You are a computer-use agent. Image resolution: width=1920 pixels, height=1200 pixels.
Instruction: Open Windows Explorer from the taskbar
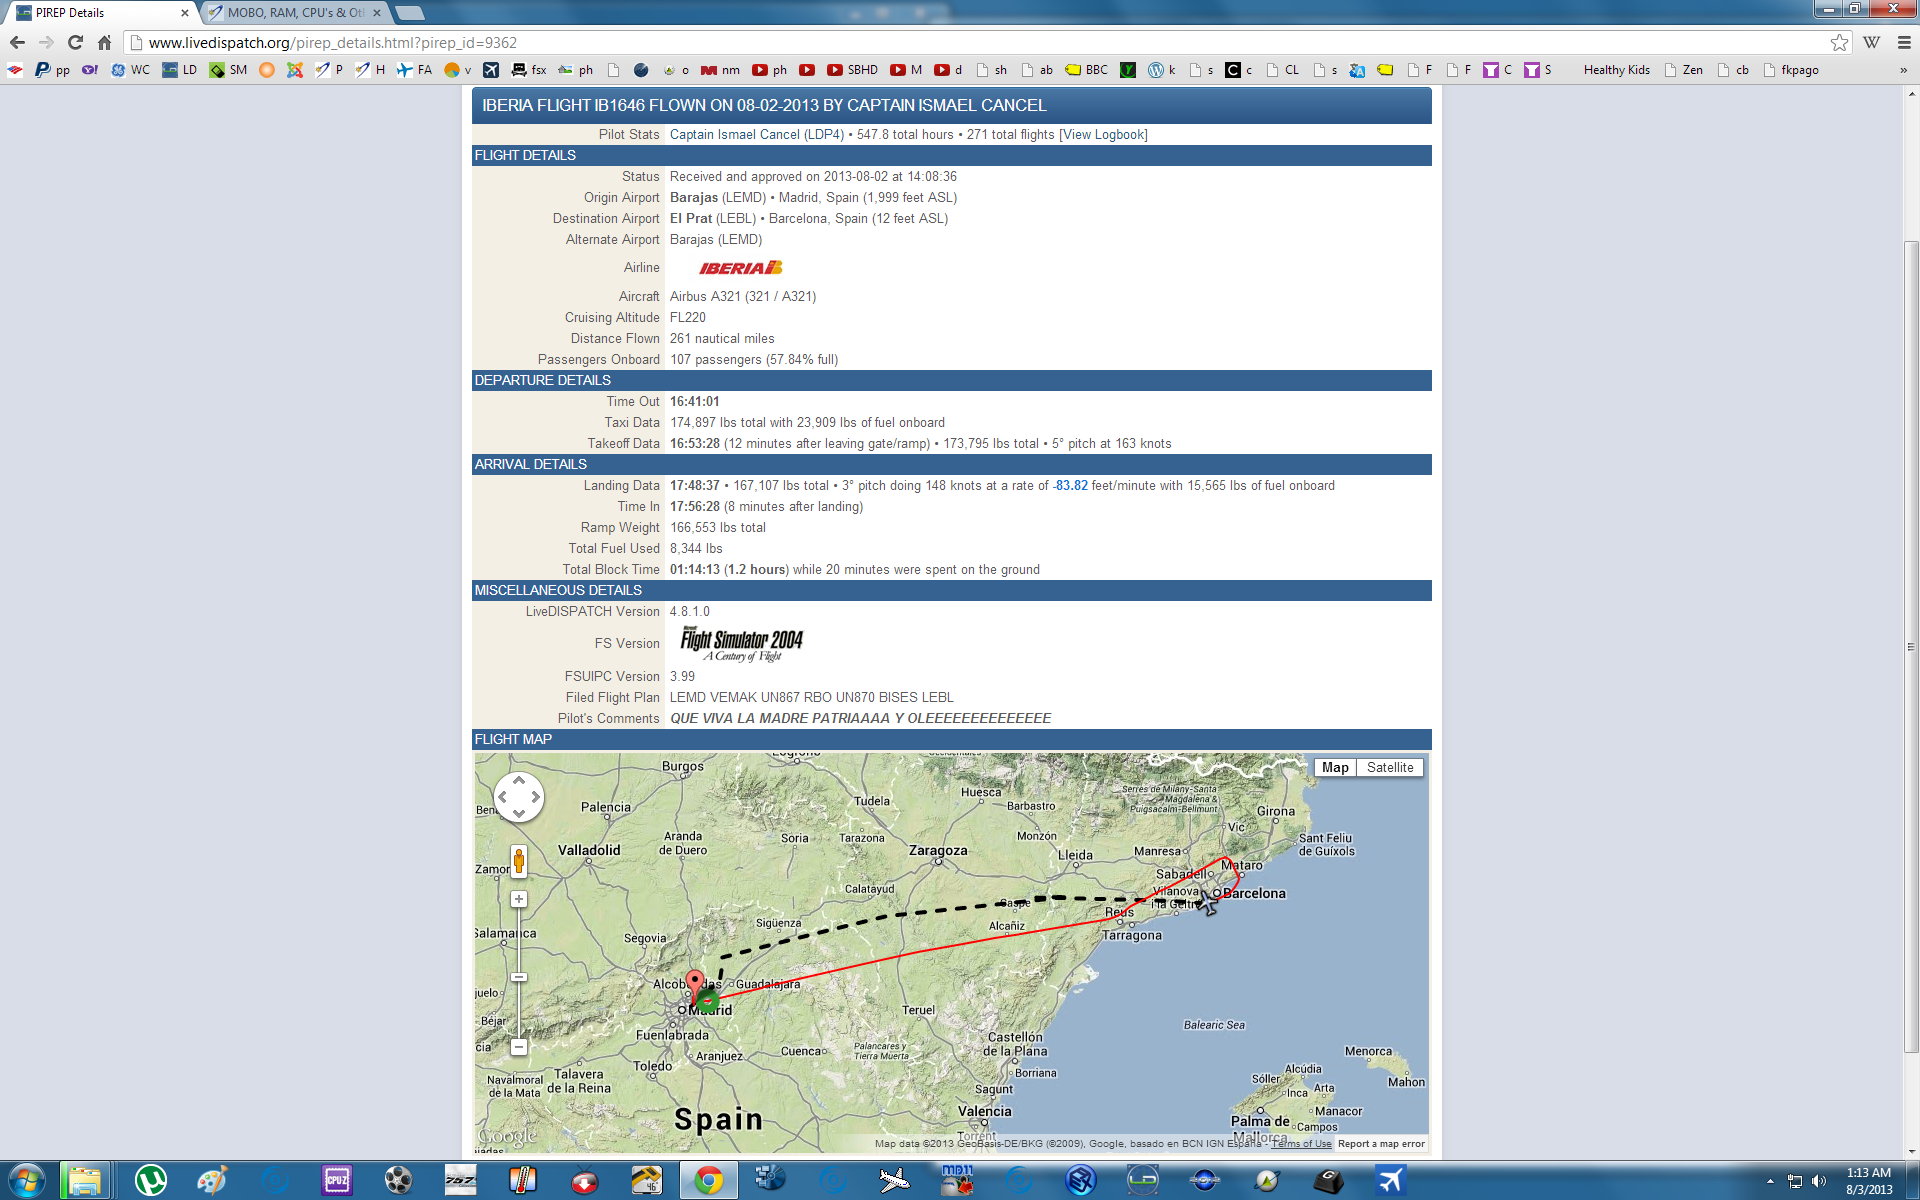click(x=85, y=1181)
